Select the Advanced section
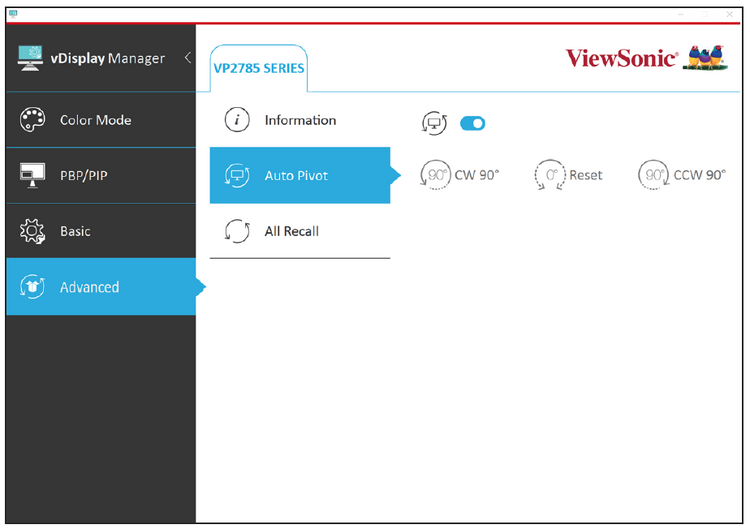This screenshot has width=750, height=529. [x=101, y=287]
